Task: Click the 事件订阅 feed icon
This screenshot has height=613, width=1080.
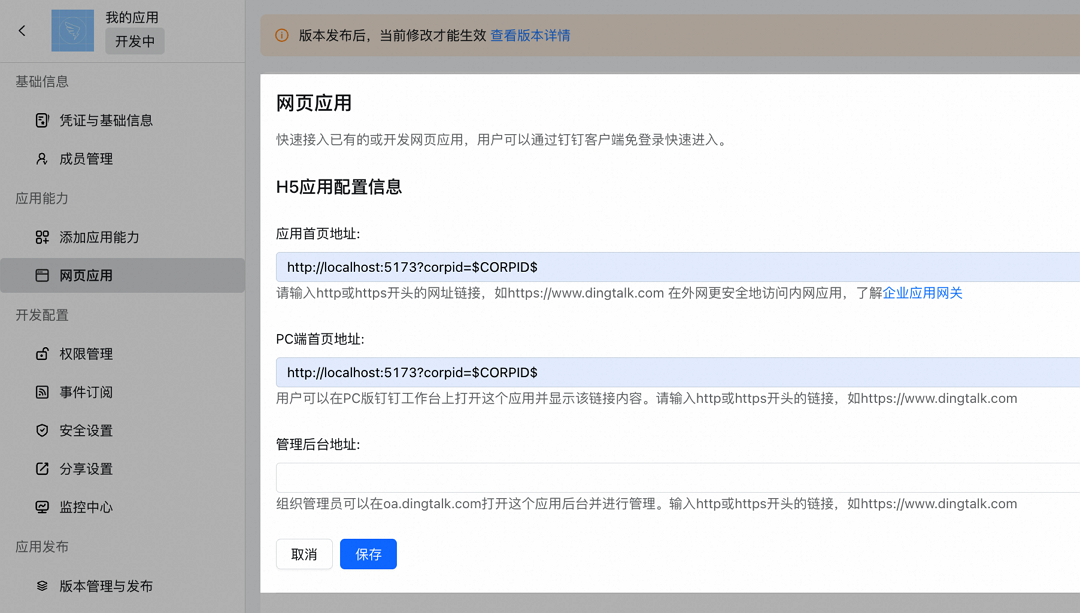Action: point(42,392)
